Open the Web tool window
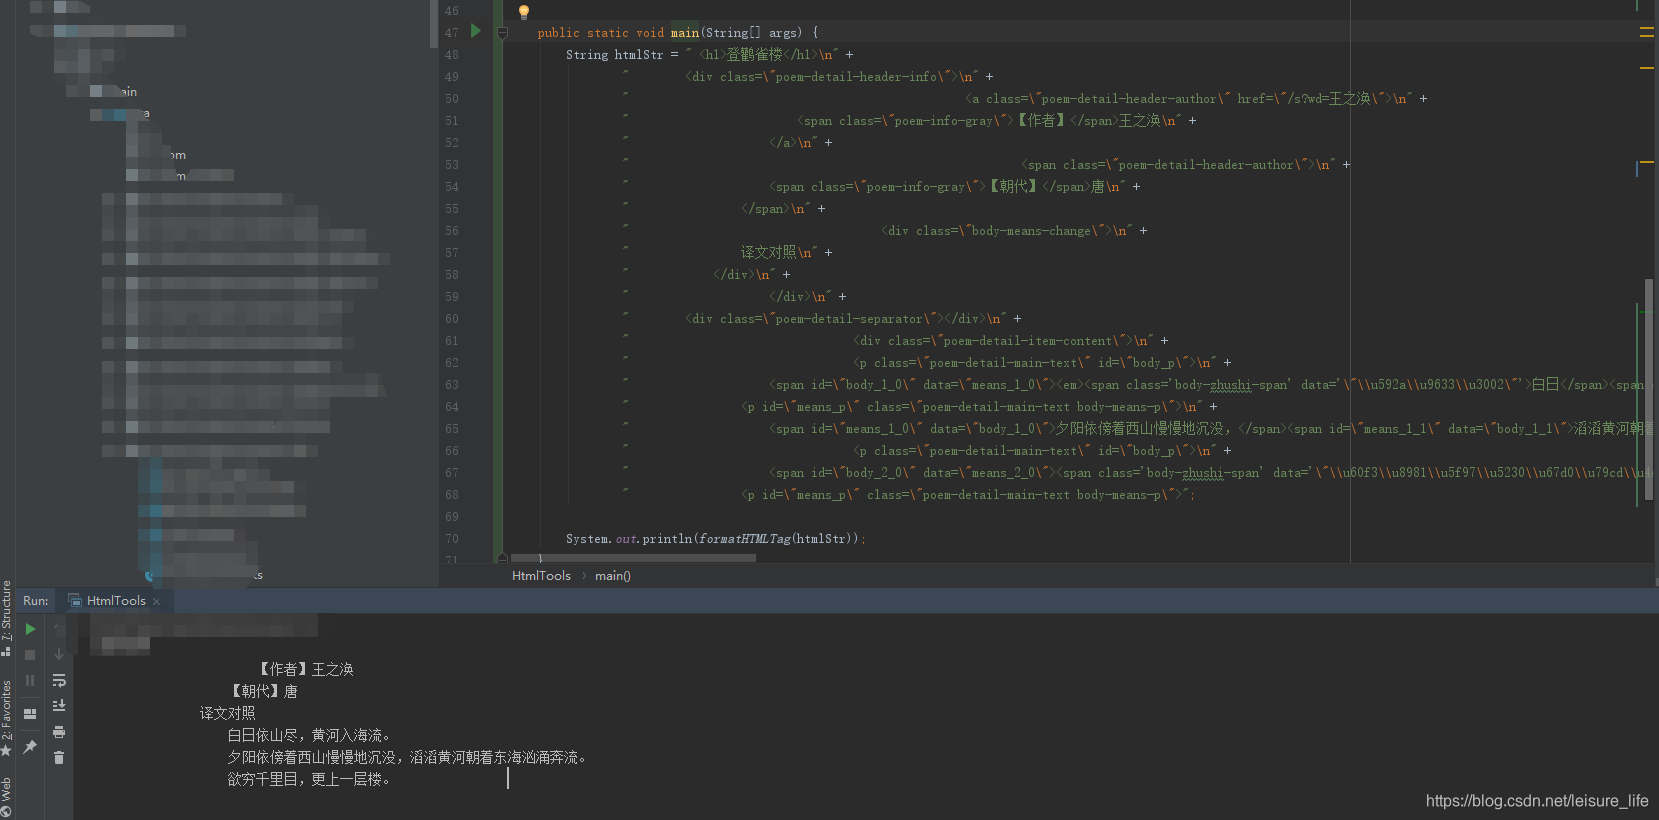 (x=7, y=797)
